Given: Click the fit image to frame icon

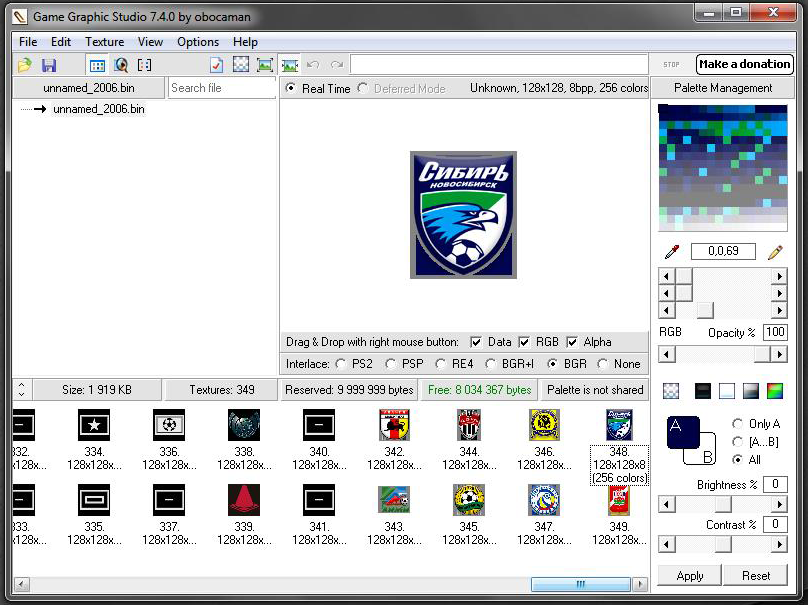Looking at the screenshot, I should coord(265,65).
